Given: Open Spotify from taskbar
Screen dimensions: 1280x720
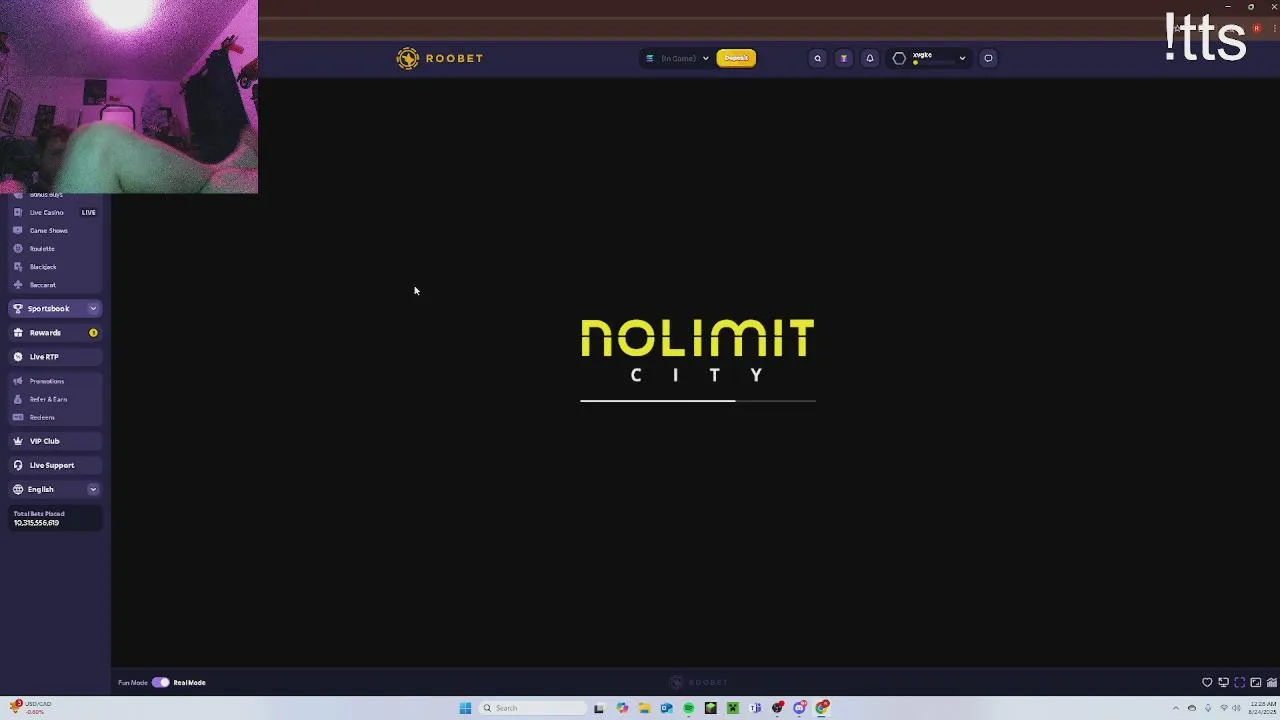Looking at the screenshot, I should (689, 708).
